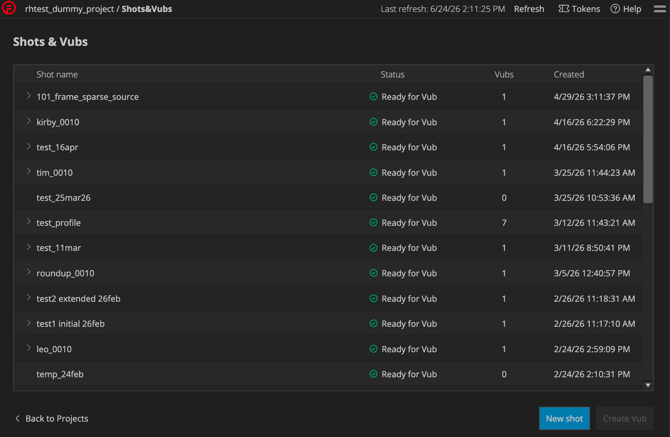Expand the 101_frame_sparse_source shot row
The image size is (670, 437).
tap(29, 96)
